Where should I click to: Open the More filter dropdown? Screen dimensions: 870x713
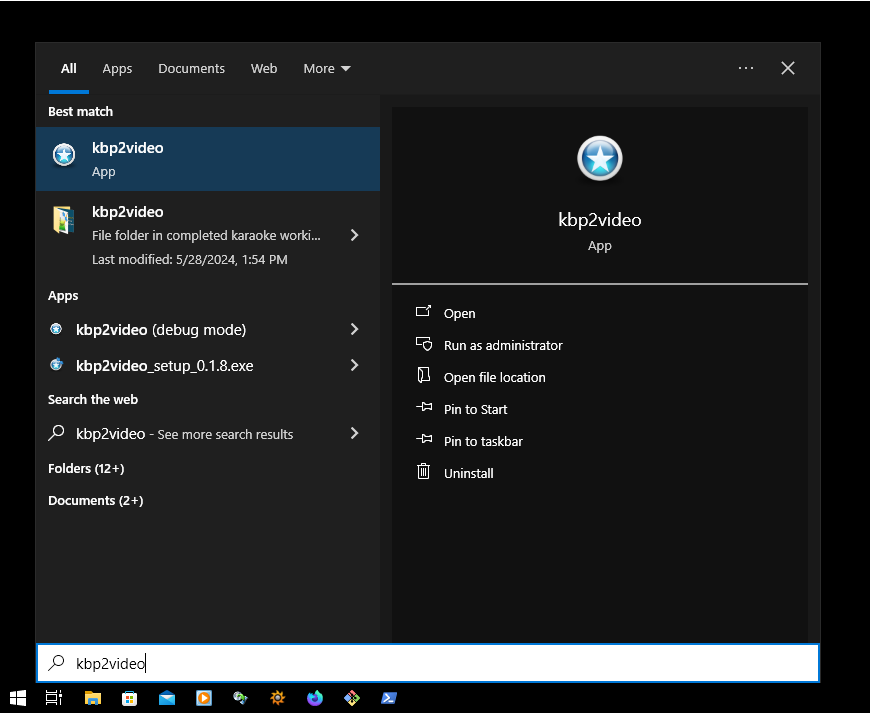pos(327,68)
